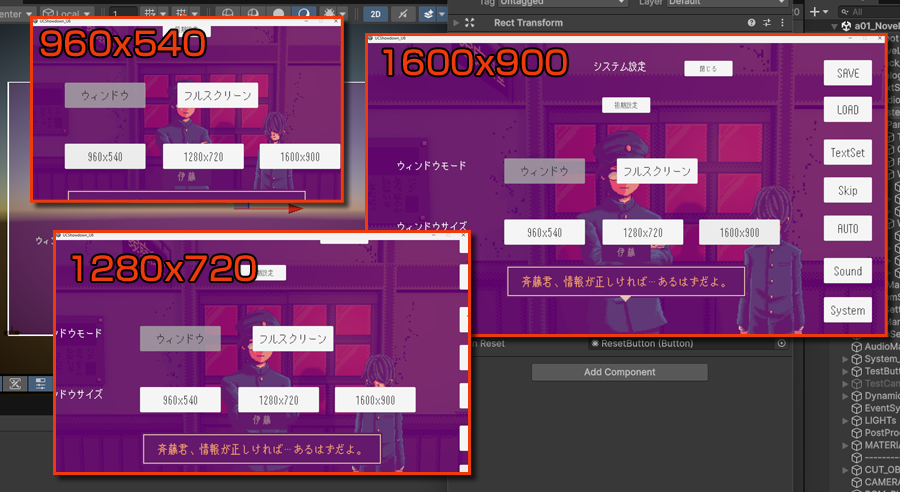Open the System menu in game sidebar
This screenshot has width=900, height=492.
tap(847, 310)
